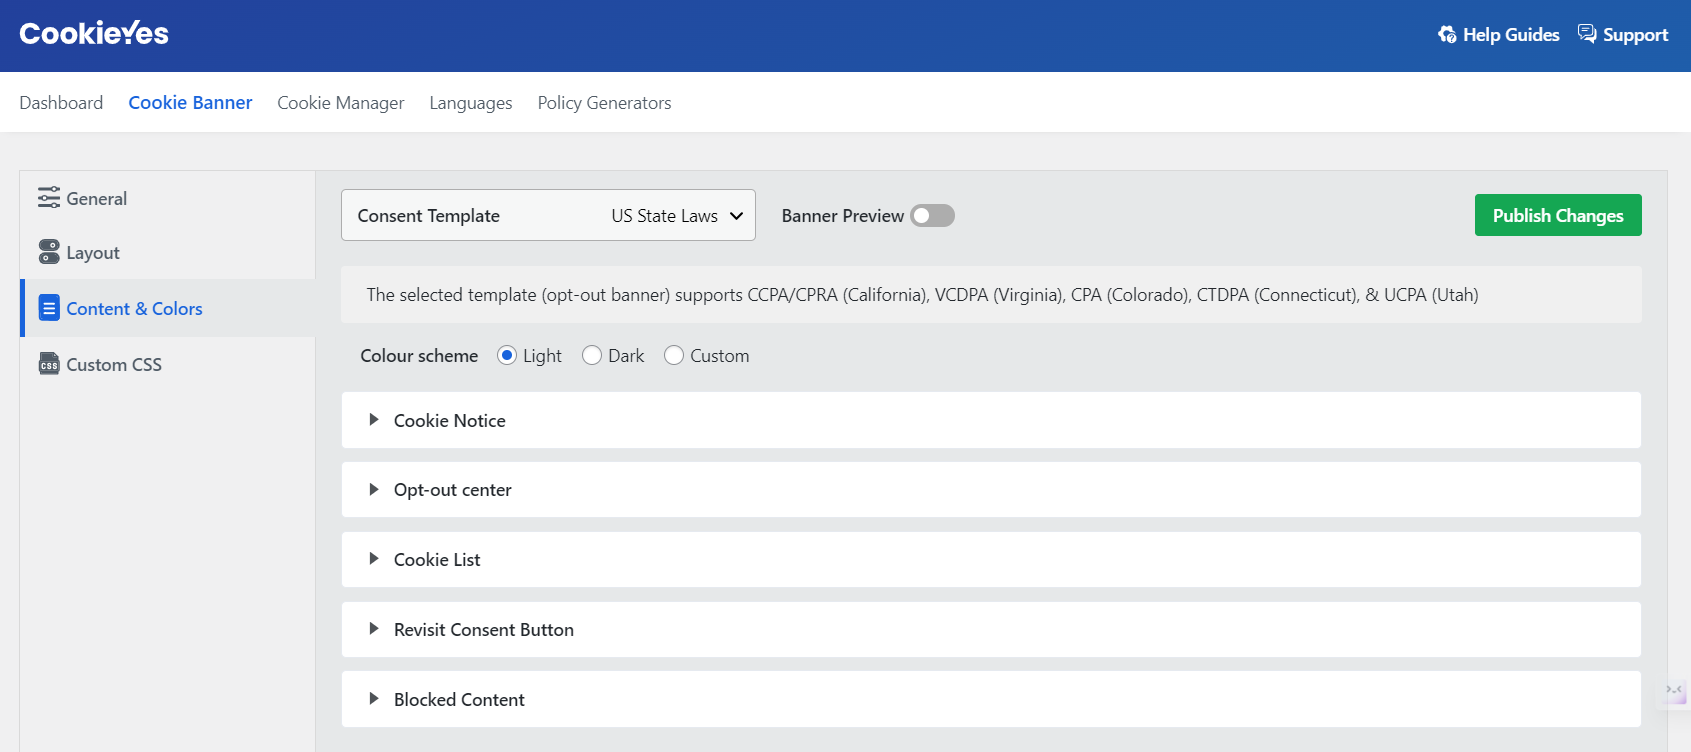Select Content & Colors in the sidebar
This screenshot has height=752, width=1691.
tap(169, 308)
